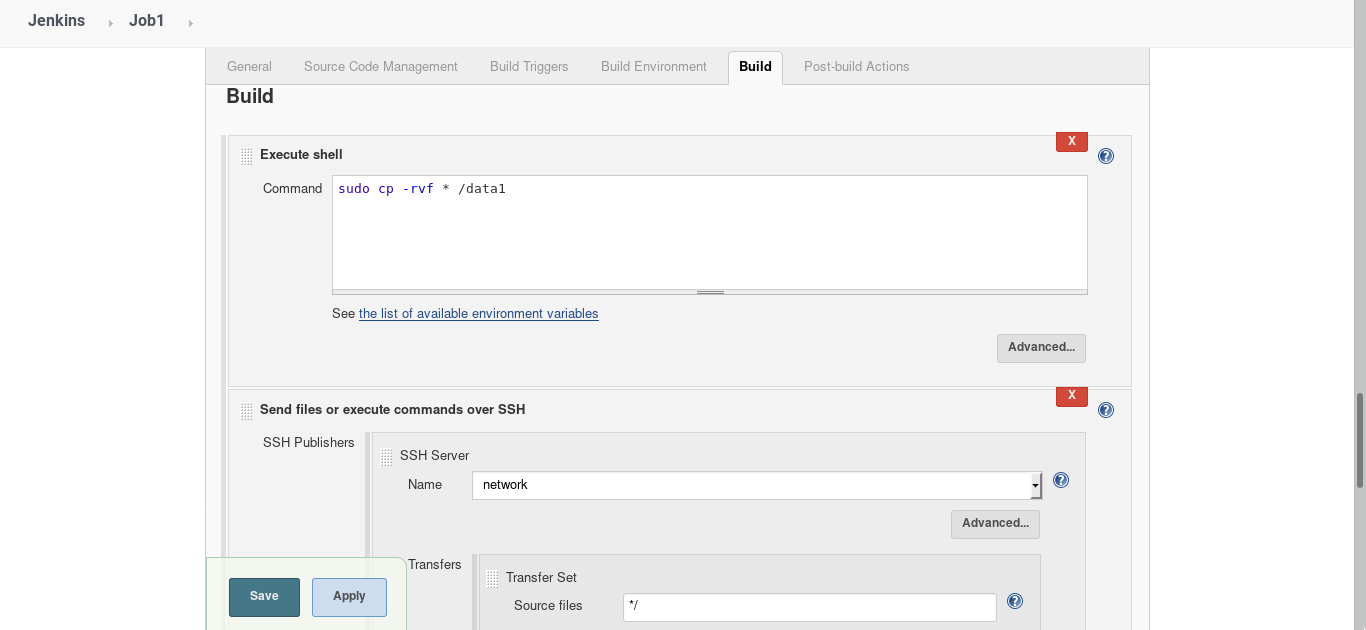Open help for SSH Server name
Screen dimensions: 1366x630
(x=1060, y=480)
